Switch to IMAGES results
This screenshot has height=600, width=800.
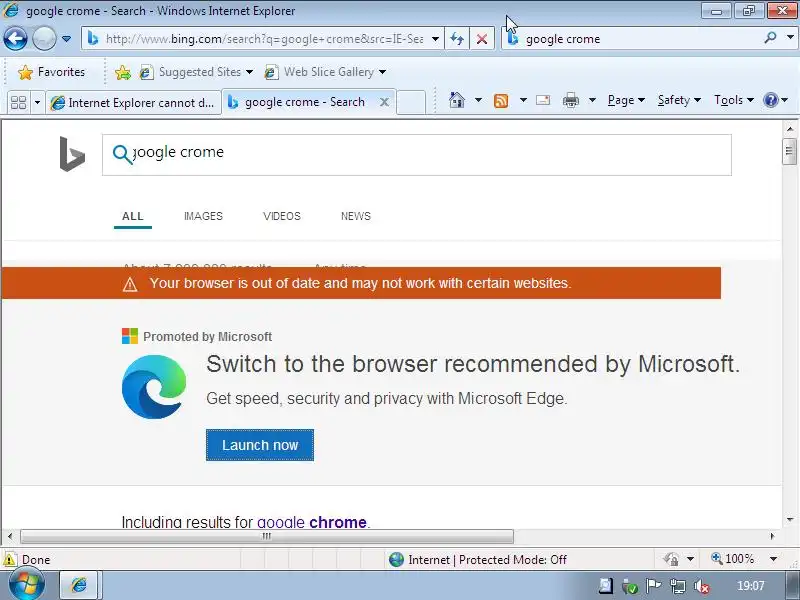click(x=203, y=216)
